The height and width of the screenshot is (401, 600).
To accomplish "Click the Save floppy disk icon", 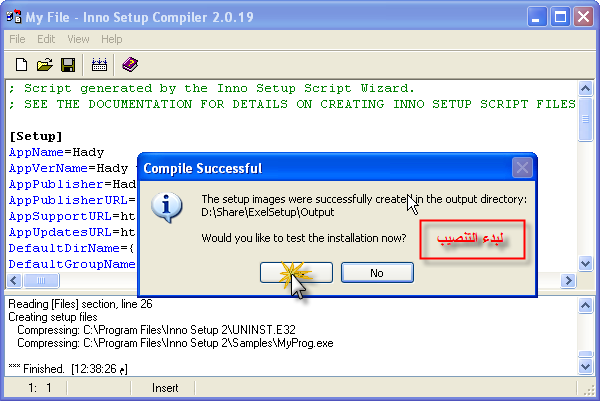I will 68,65.
